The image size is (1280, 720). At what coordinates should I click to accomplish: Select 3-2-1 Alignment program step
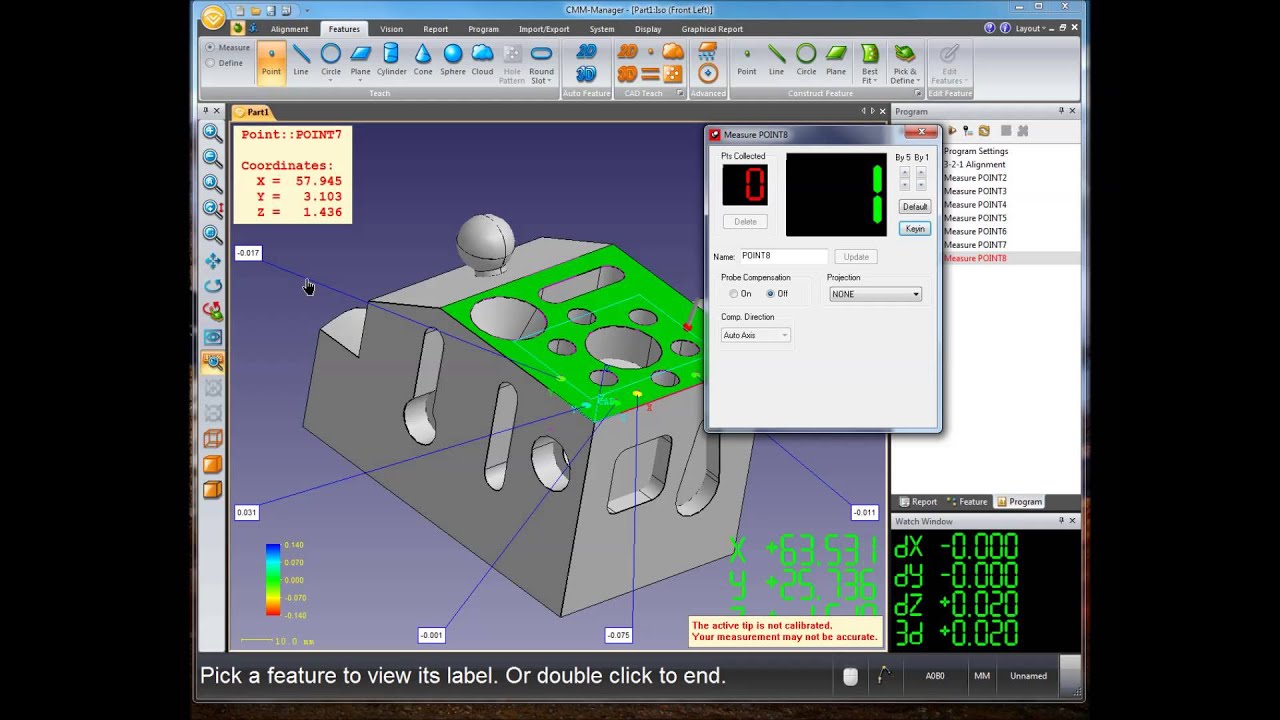pyautogui.click(x=974, y=164)
